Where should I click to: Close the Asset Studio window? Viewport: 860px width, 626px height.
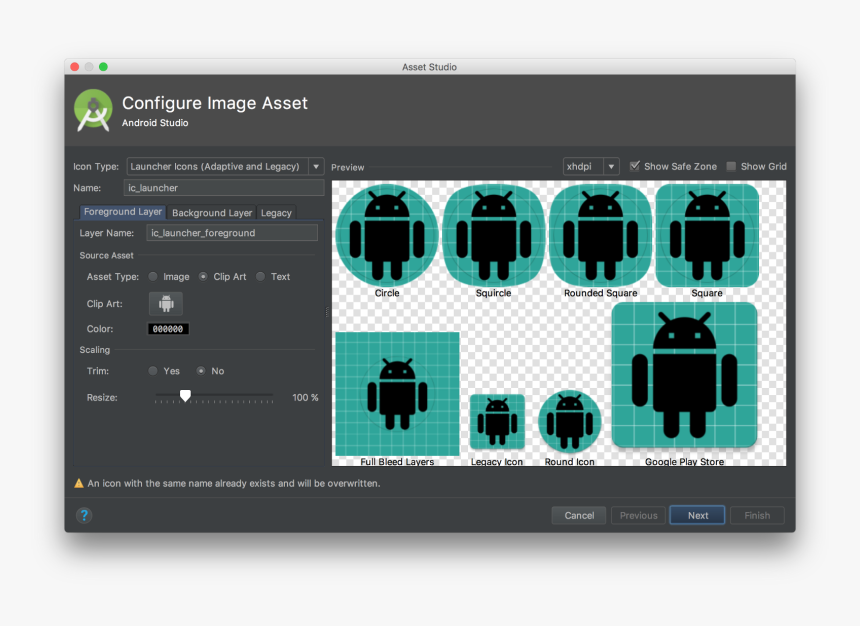(75, 67)
